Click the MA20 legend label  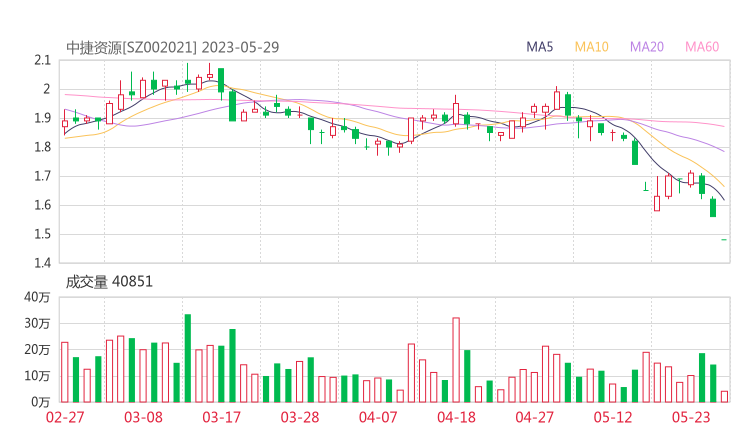click(647, 47)
